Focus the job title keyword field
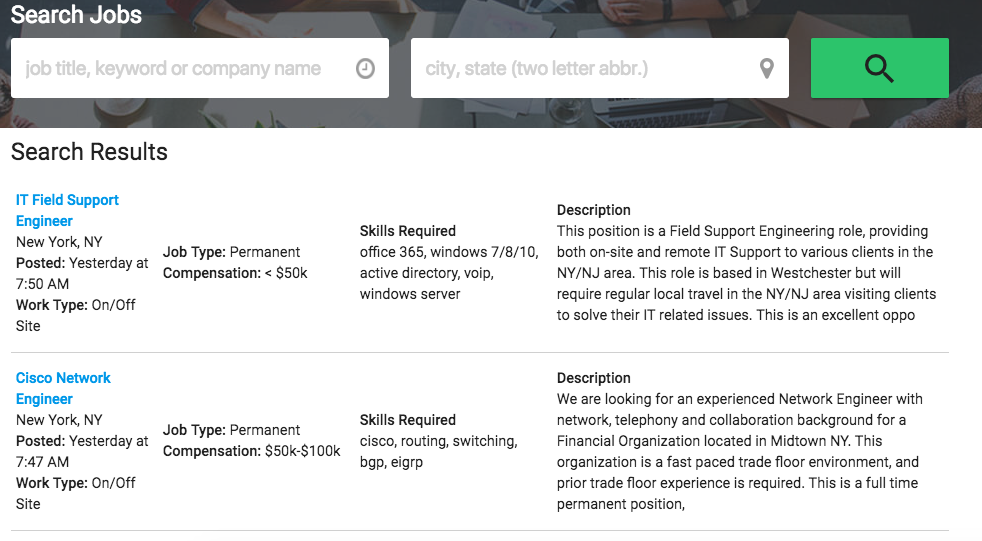The height and width of the screenshot is (541, 982). pos(180,69)
